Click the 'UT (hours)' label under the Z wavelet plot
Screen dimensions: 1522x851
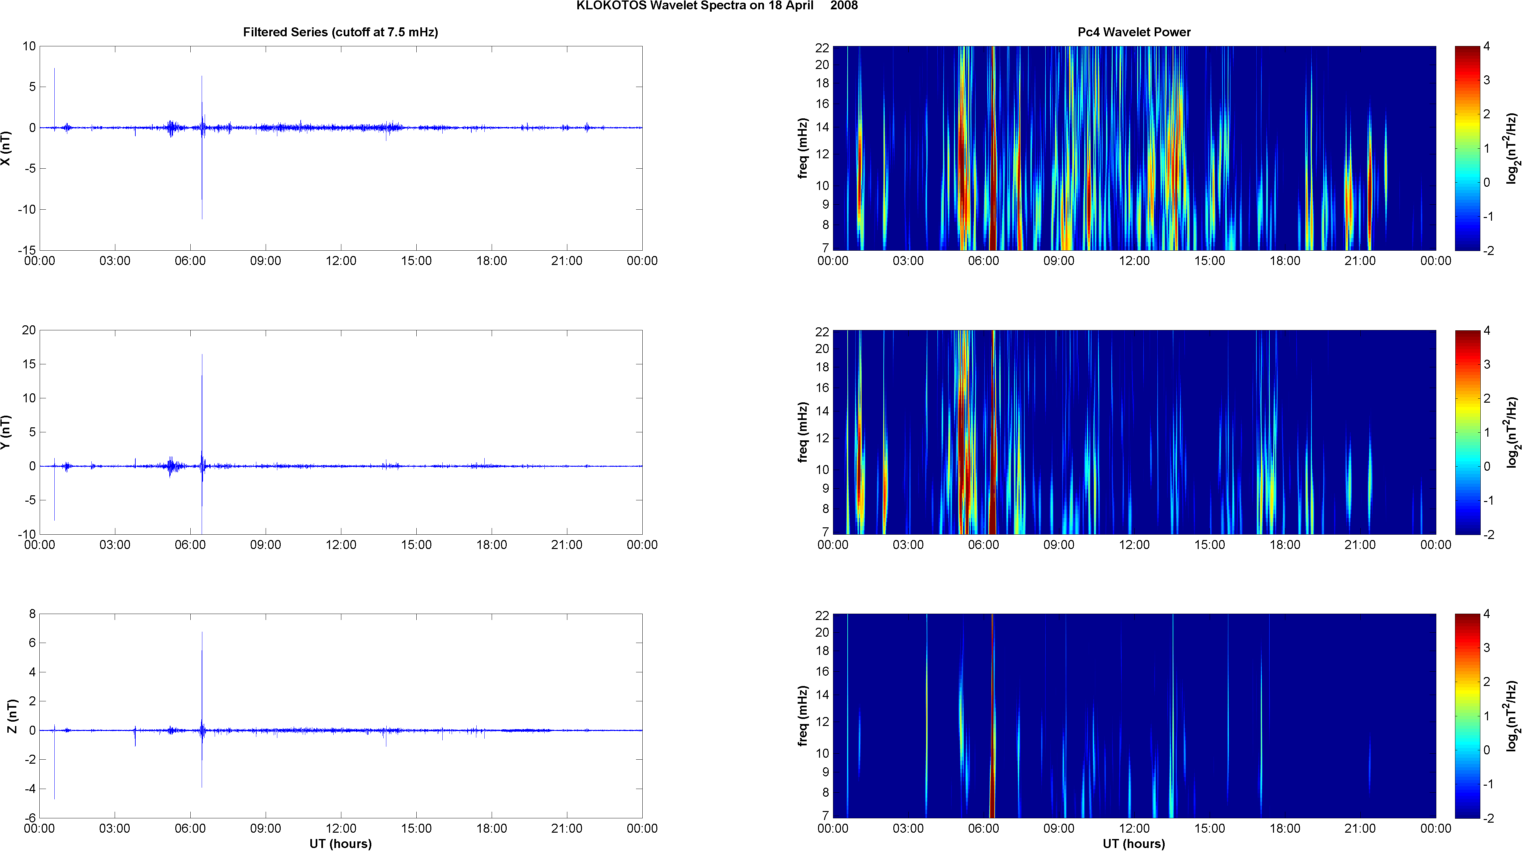click(x=1134, y=844)
